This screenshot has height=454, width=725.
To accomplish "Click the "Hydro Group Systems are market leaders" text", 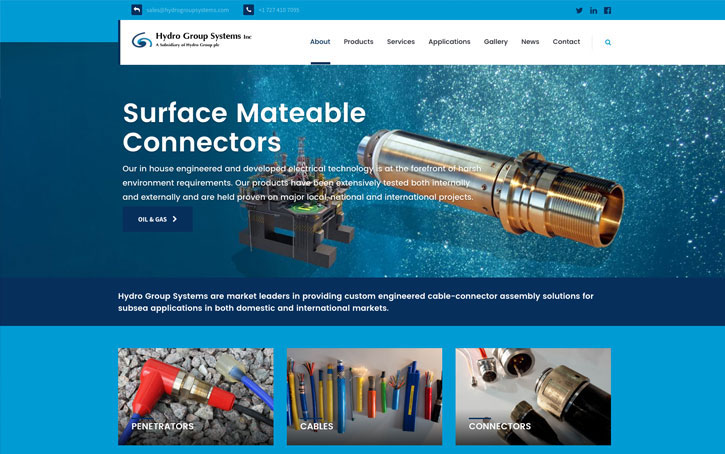I will tap(356, 302).
